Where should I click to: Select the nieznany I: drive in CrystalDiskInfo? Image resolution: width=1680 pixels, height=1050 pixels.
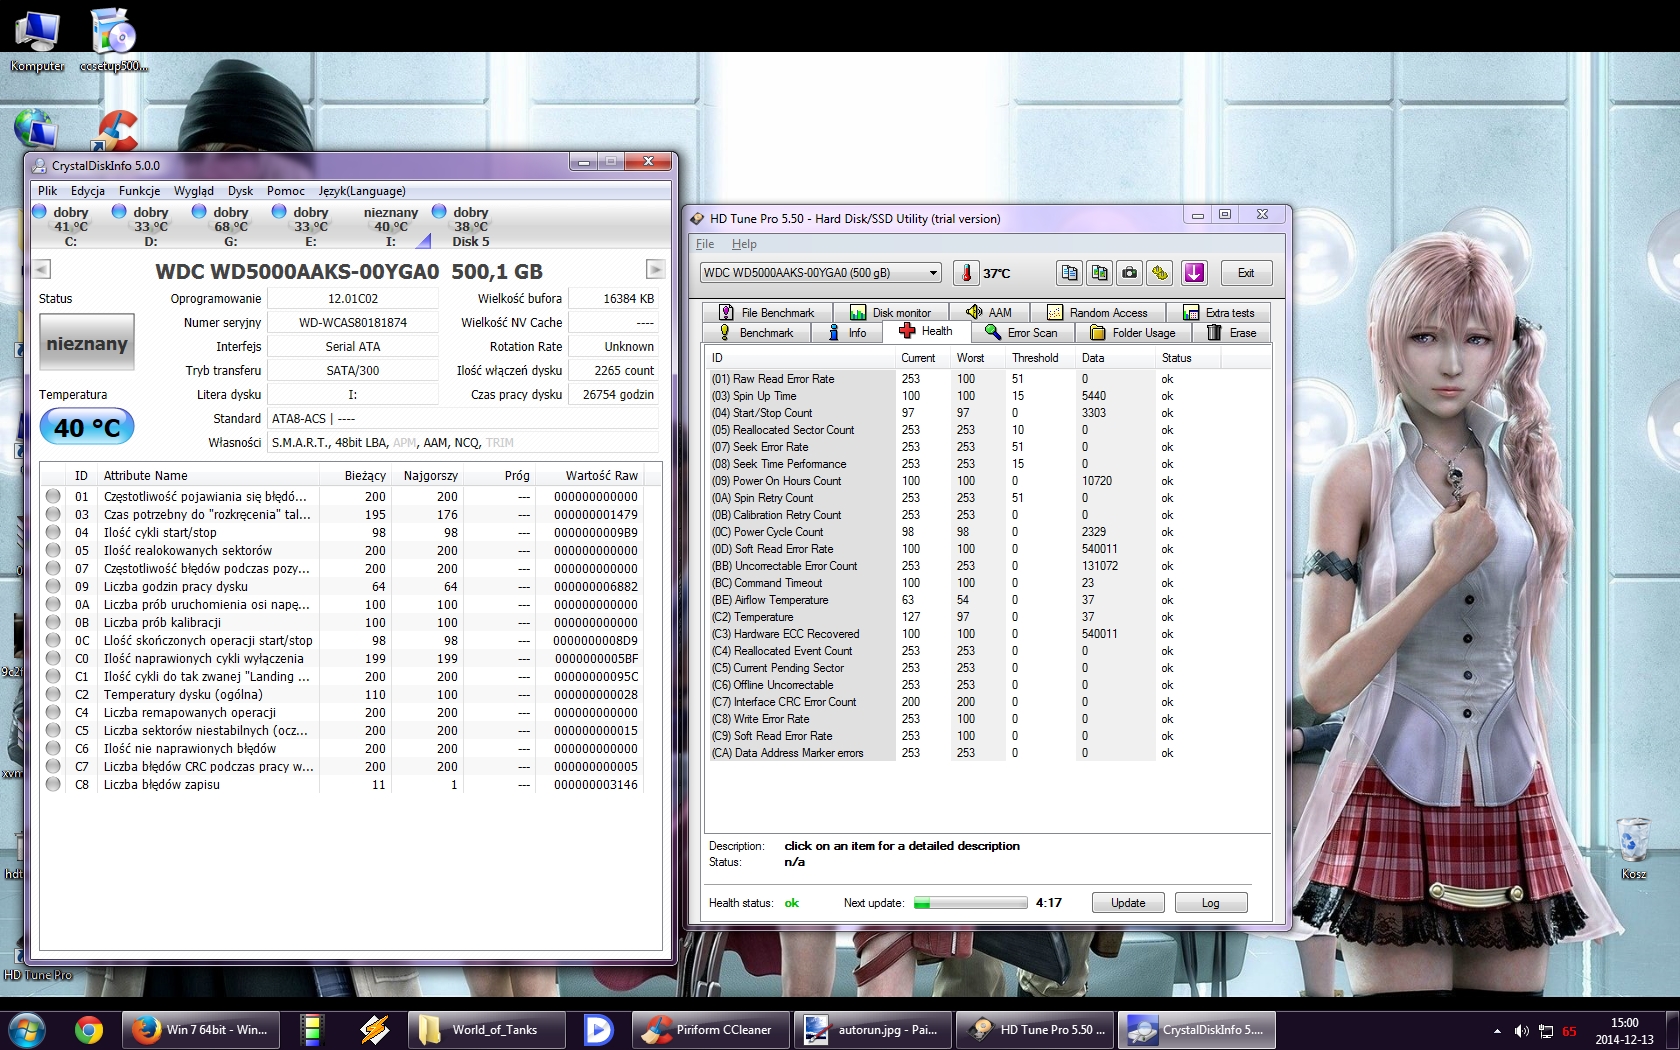[391, 226]
